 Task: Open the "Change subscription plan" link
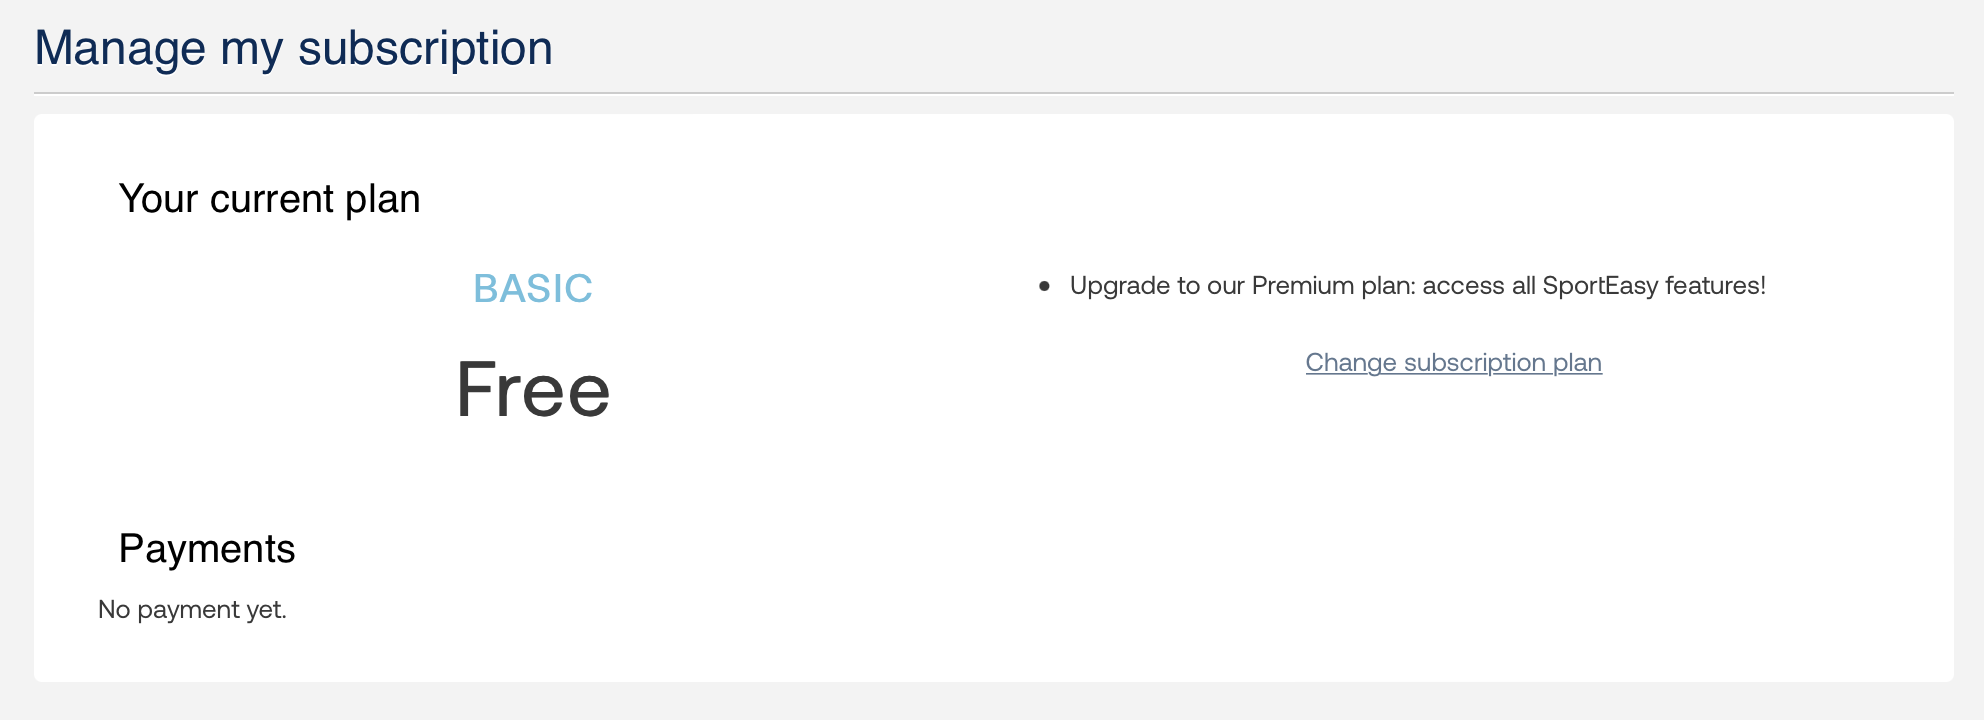pos(1453,363)
